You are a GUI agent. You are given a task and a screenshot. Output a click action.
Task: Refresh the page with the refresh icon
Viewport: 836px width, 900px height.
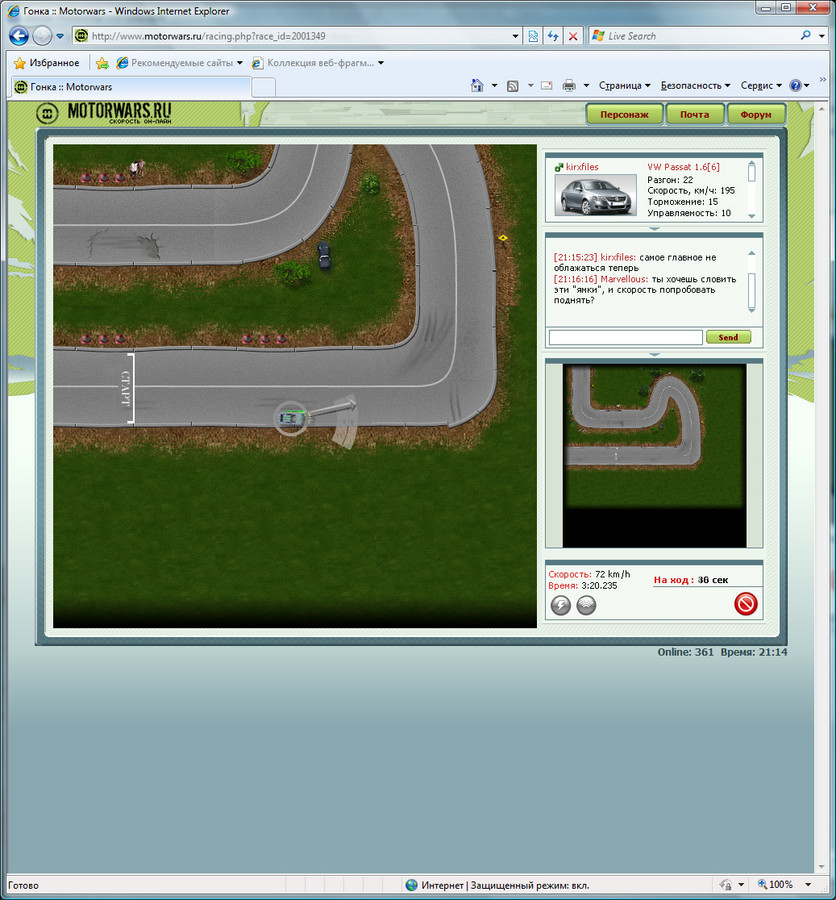[x=553, y=36]
